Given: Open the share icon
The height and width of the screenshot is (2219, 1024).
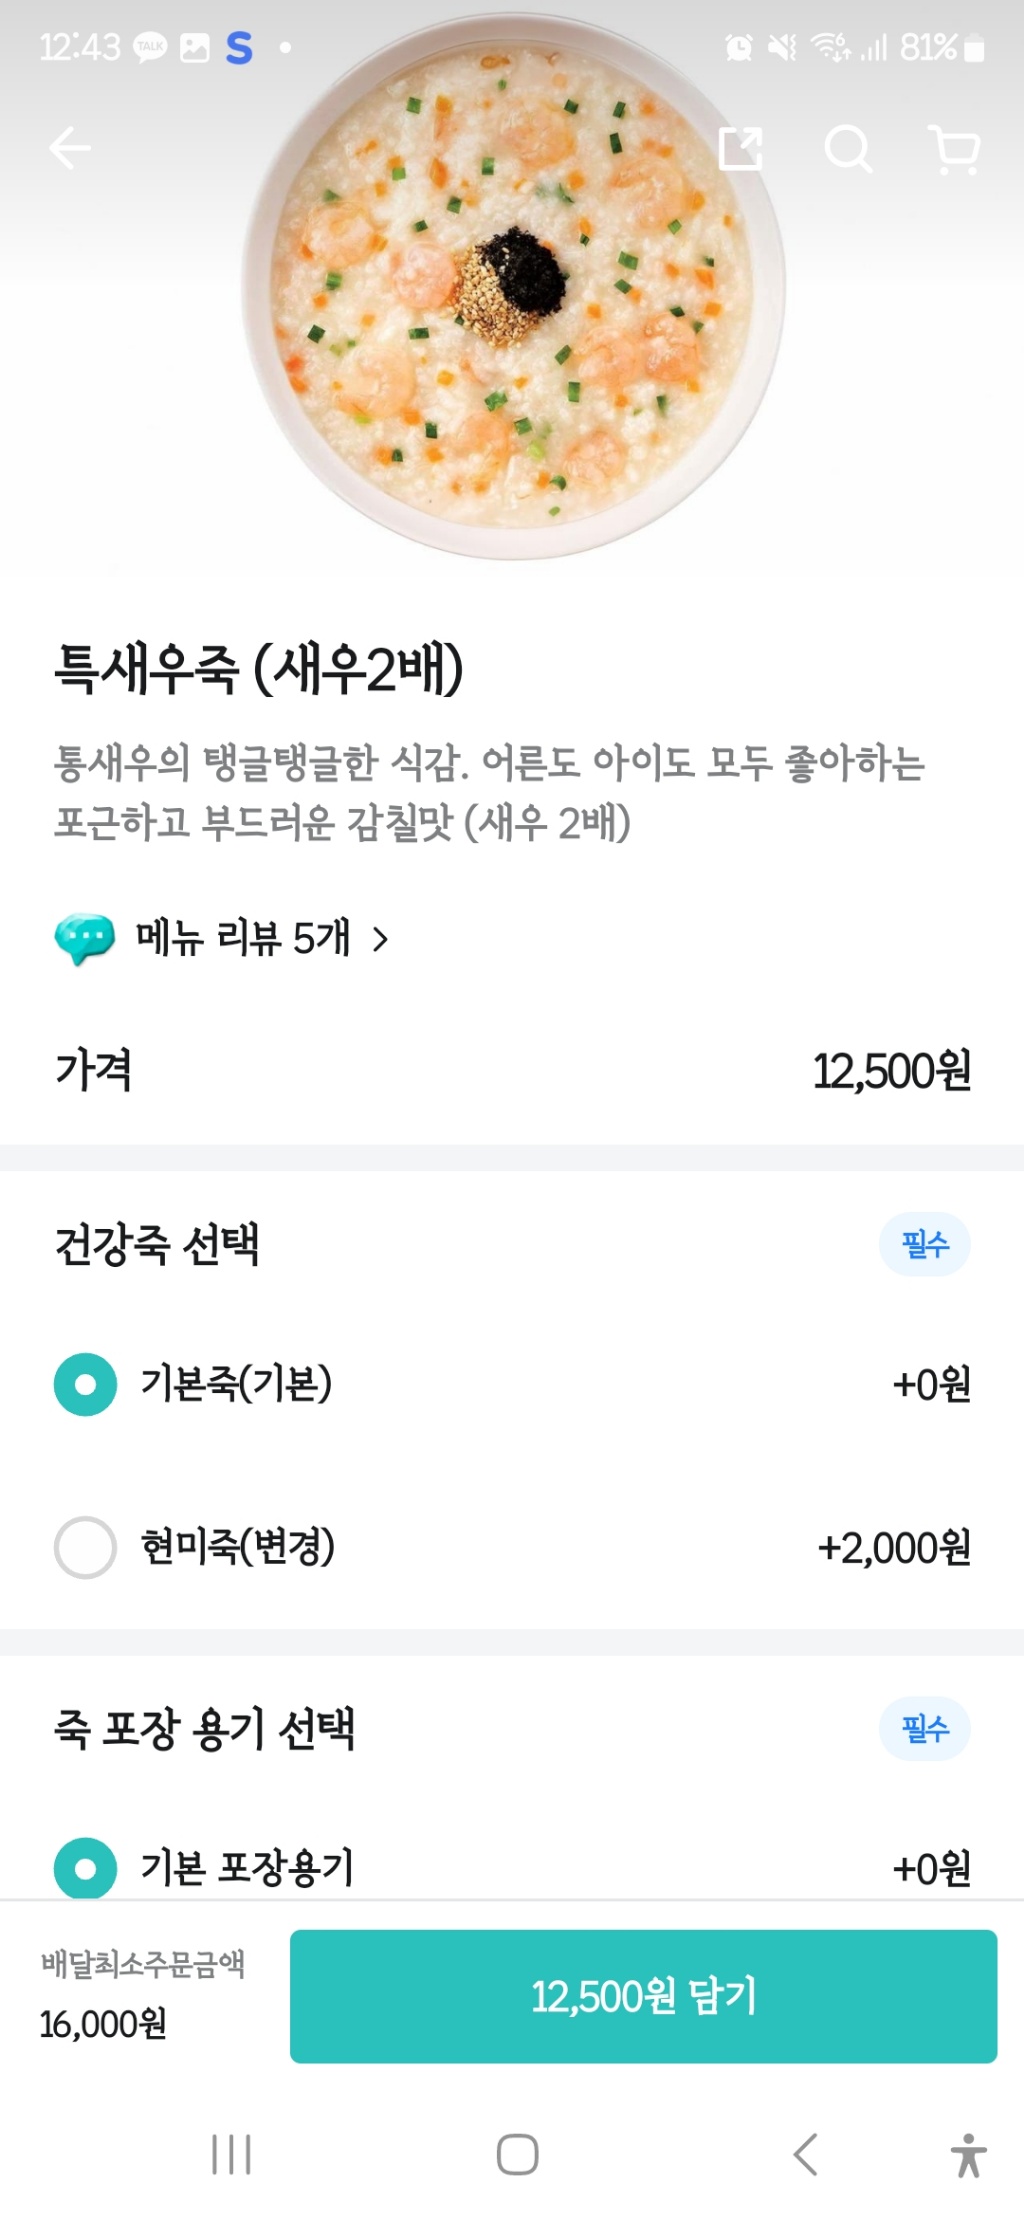Looking at the screenshot, I should (741, 149).
